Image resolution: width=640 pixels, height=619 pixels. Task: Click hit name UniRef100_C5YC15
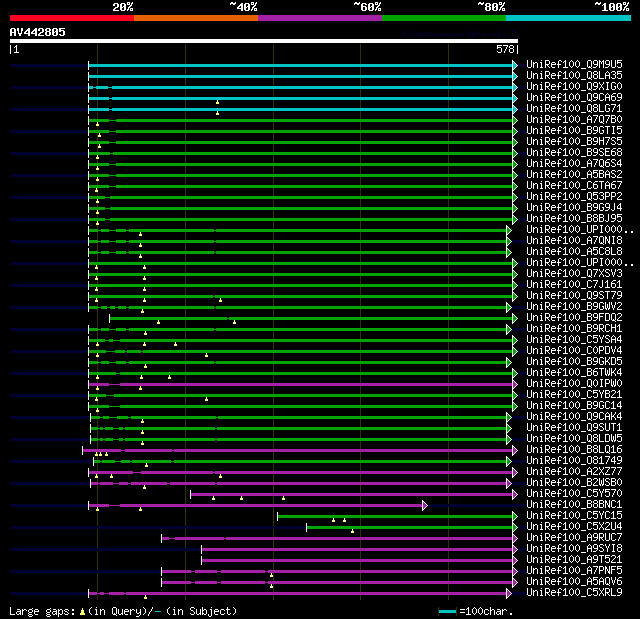coord(574,516)
